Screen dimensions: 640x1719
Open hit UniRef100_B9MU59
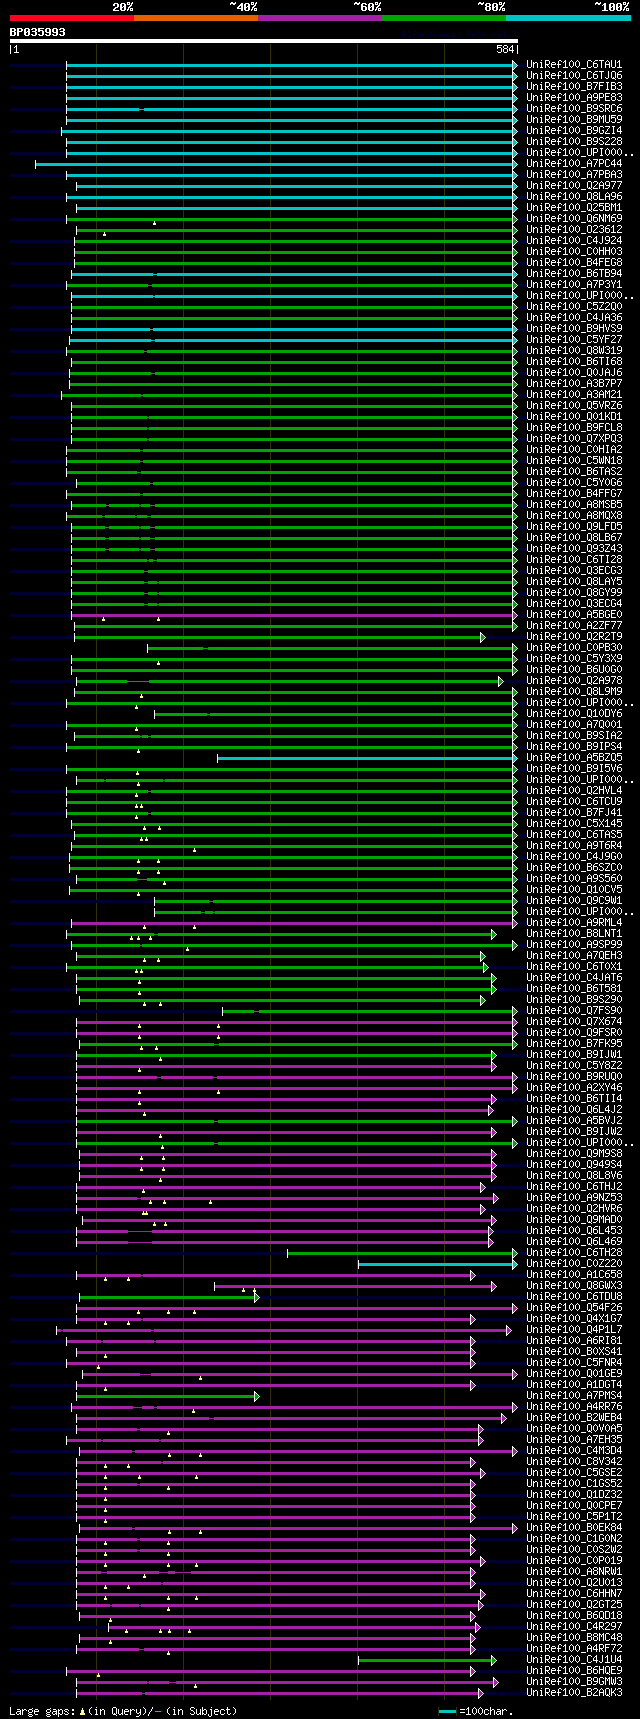(x=574, y=120)
